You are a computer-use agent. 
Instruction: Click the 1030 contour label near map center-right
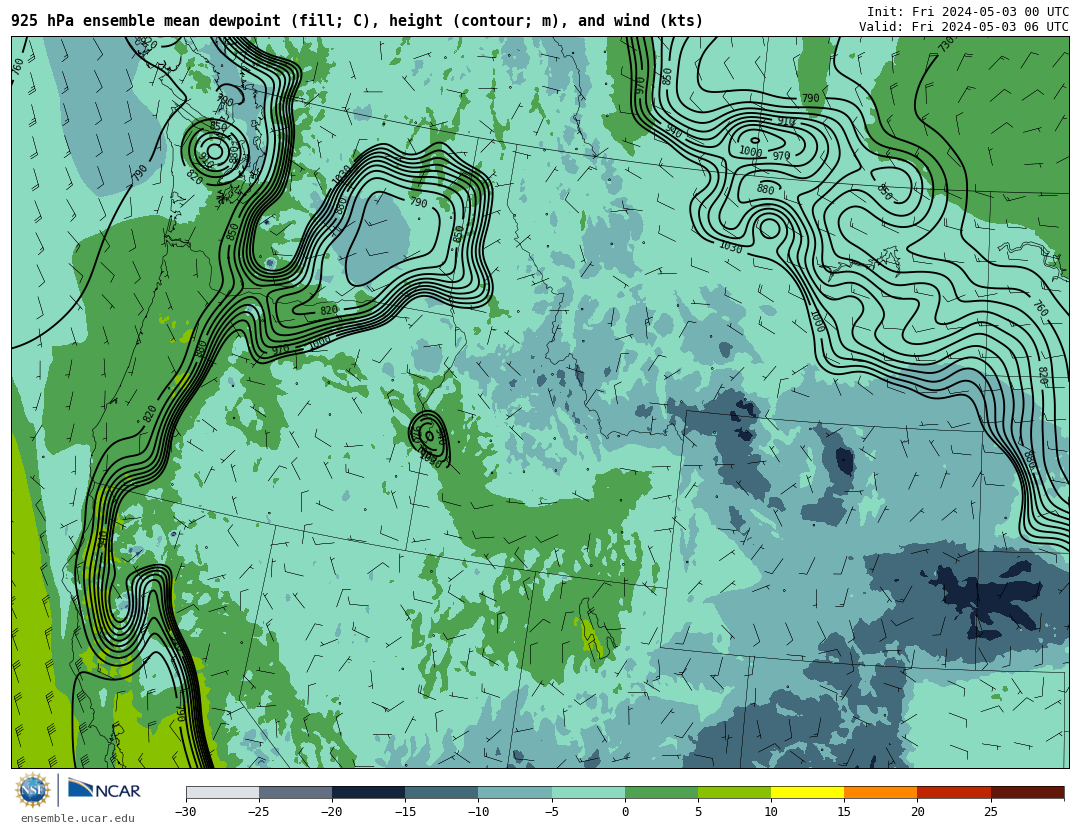[x=731, y=247]
